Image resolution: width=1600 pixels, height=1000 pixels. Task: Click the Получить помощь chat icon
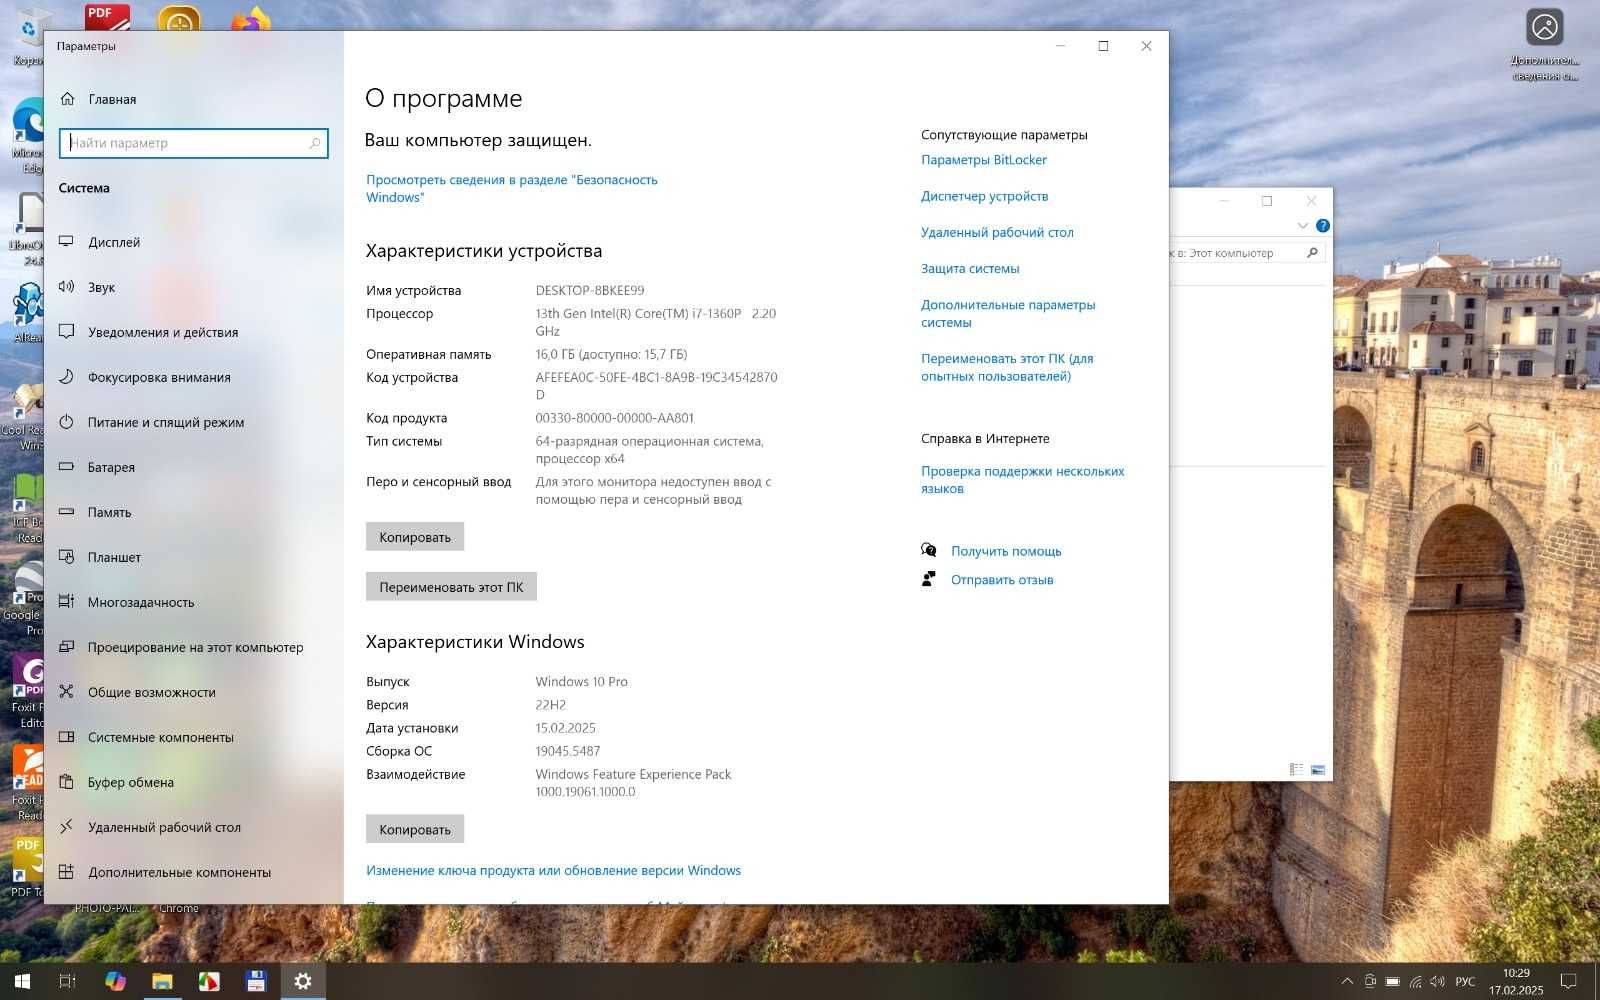coord(929,550)
